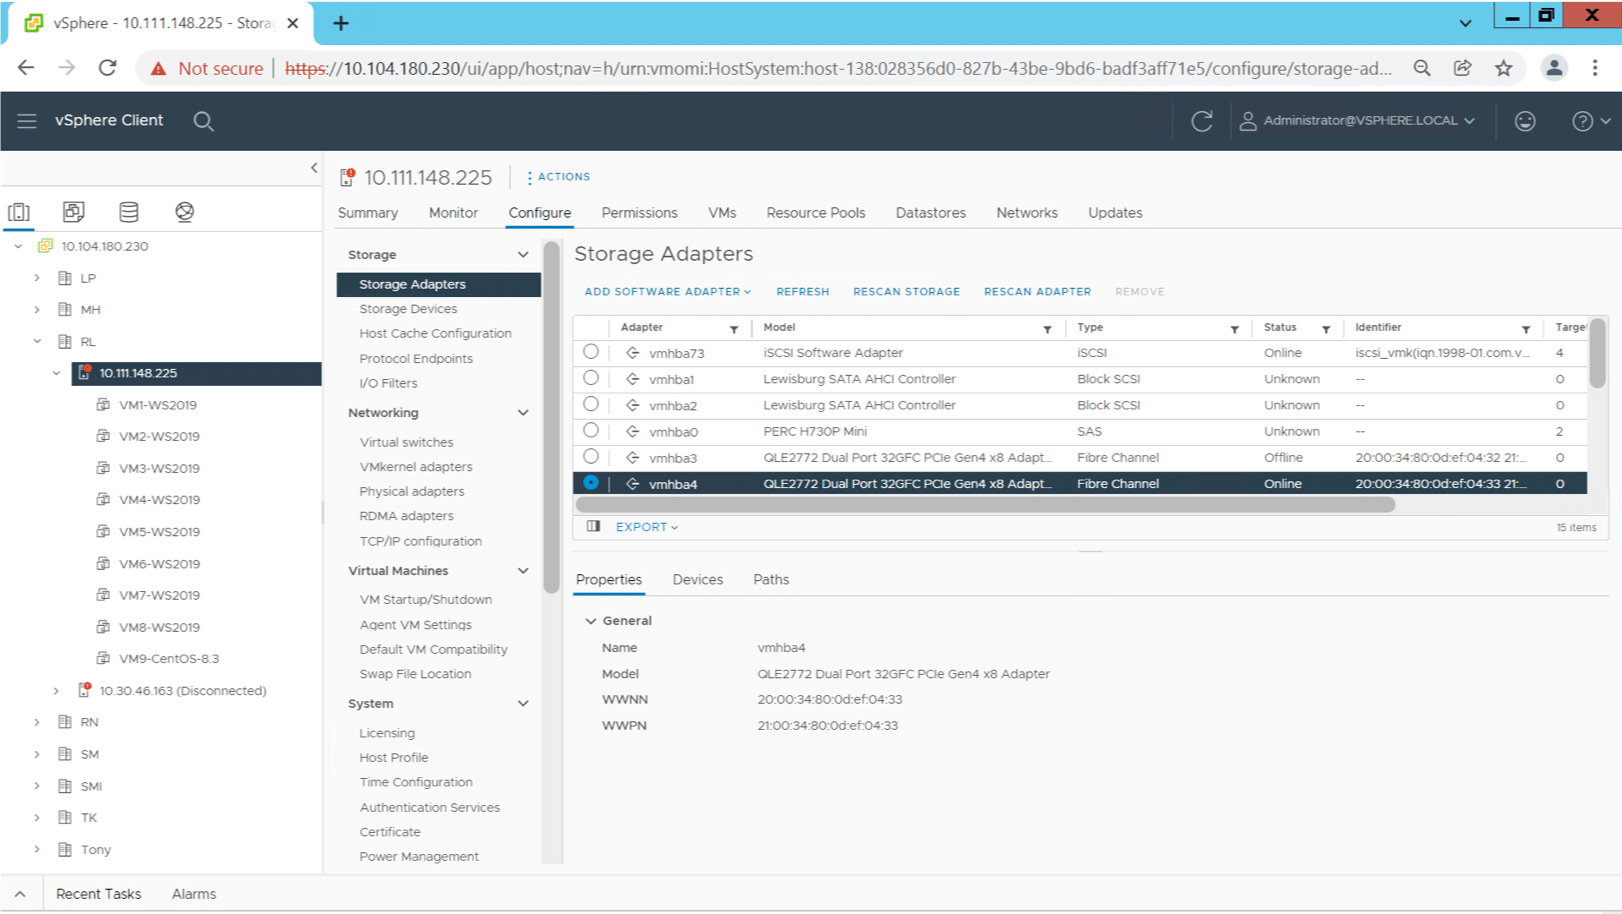Refresh vSphere Client with the circular arrow
The image size is (1622, 914).
point(1202,121)
